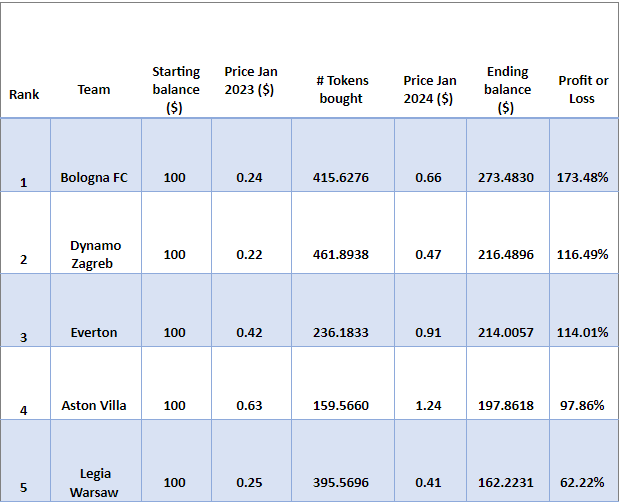619x502 pixels.
Task: Select the 97.86% profit cell
Action: click(582, 406)
